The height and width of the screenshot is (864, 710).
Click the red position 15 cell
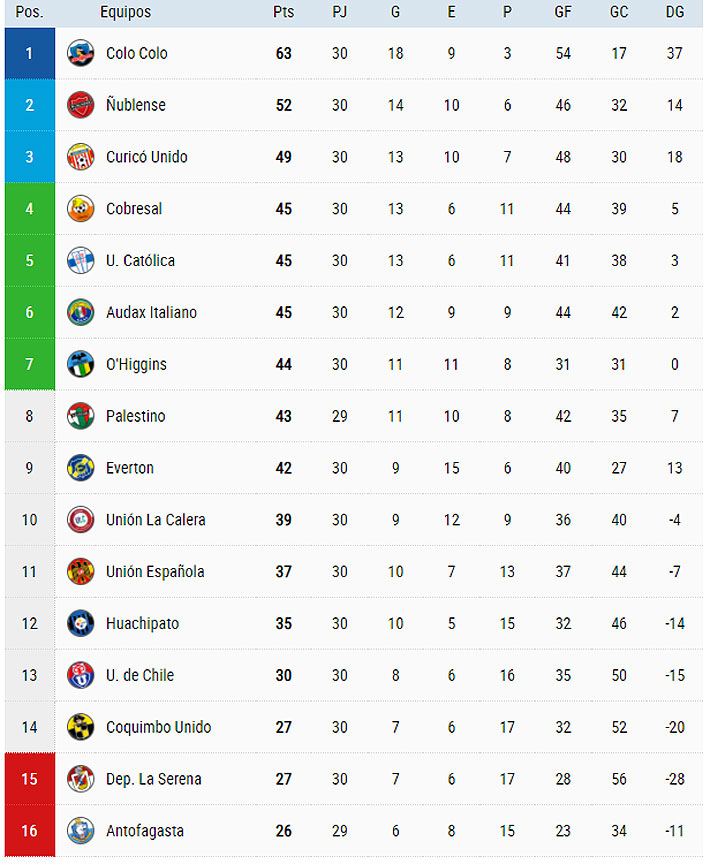(x=29, y=779)
